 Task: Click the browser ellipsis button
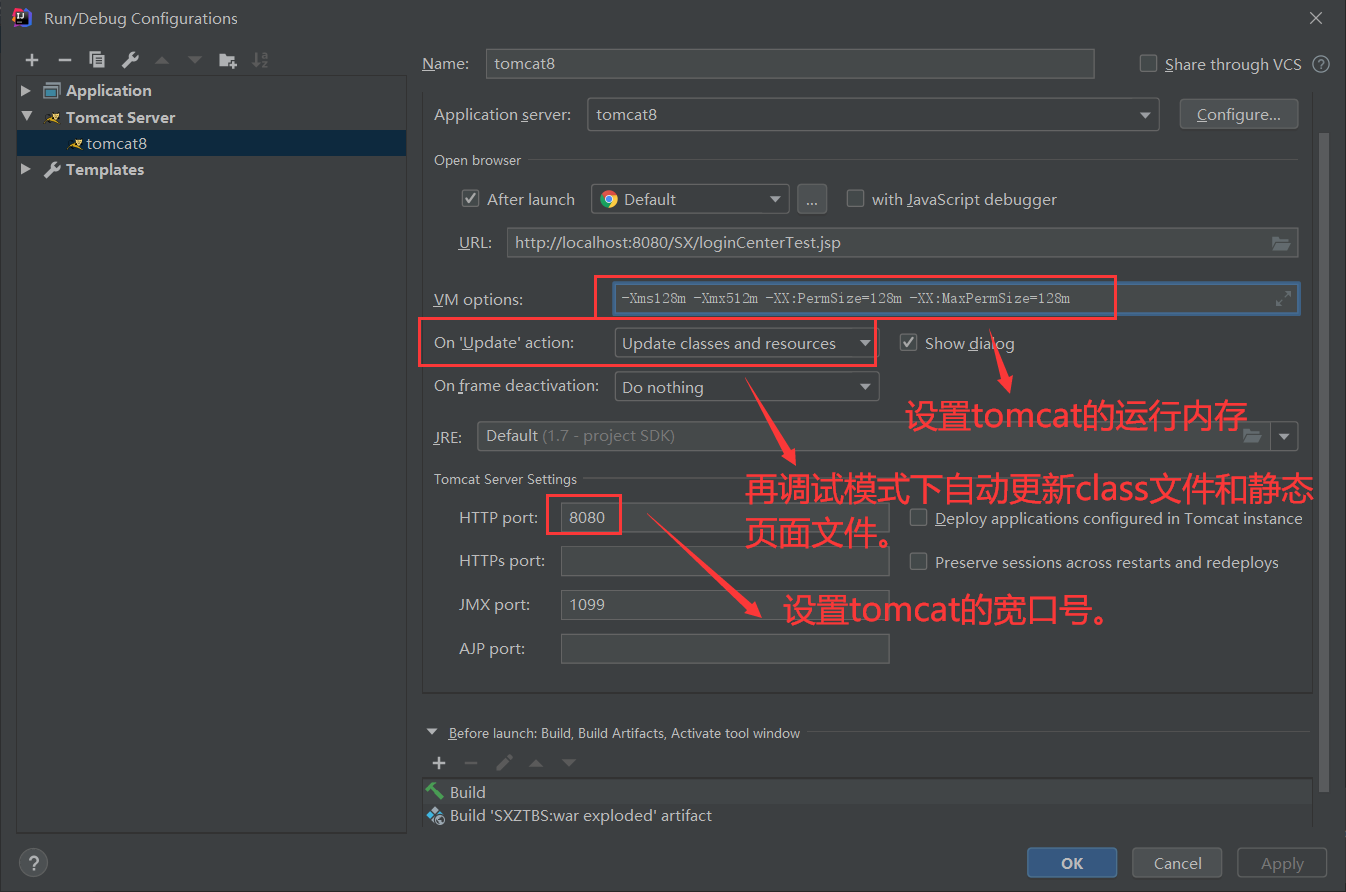pyautogui.click(x=812, y=199)
